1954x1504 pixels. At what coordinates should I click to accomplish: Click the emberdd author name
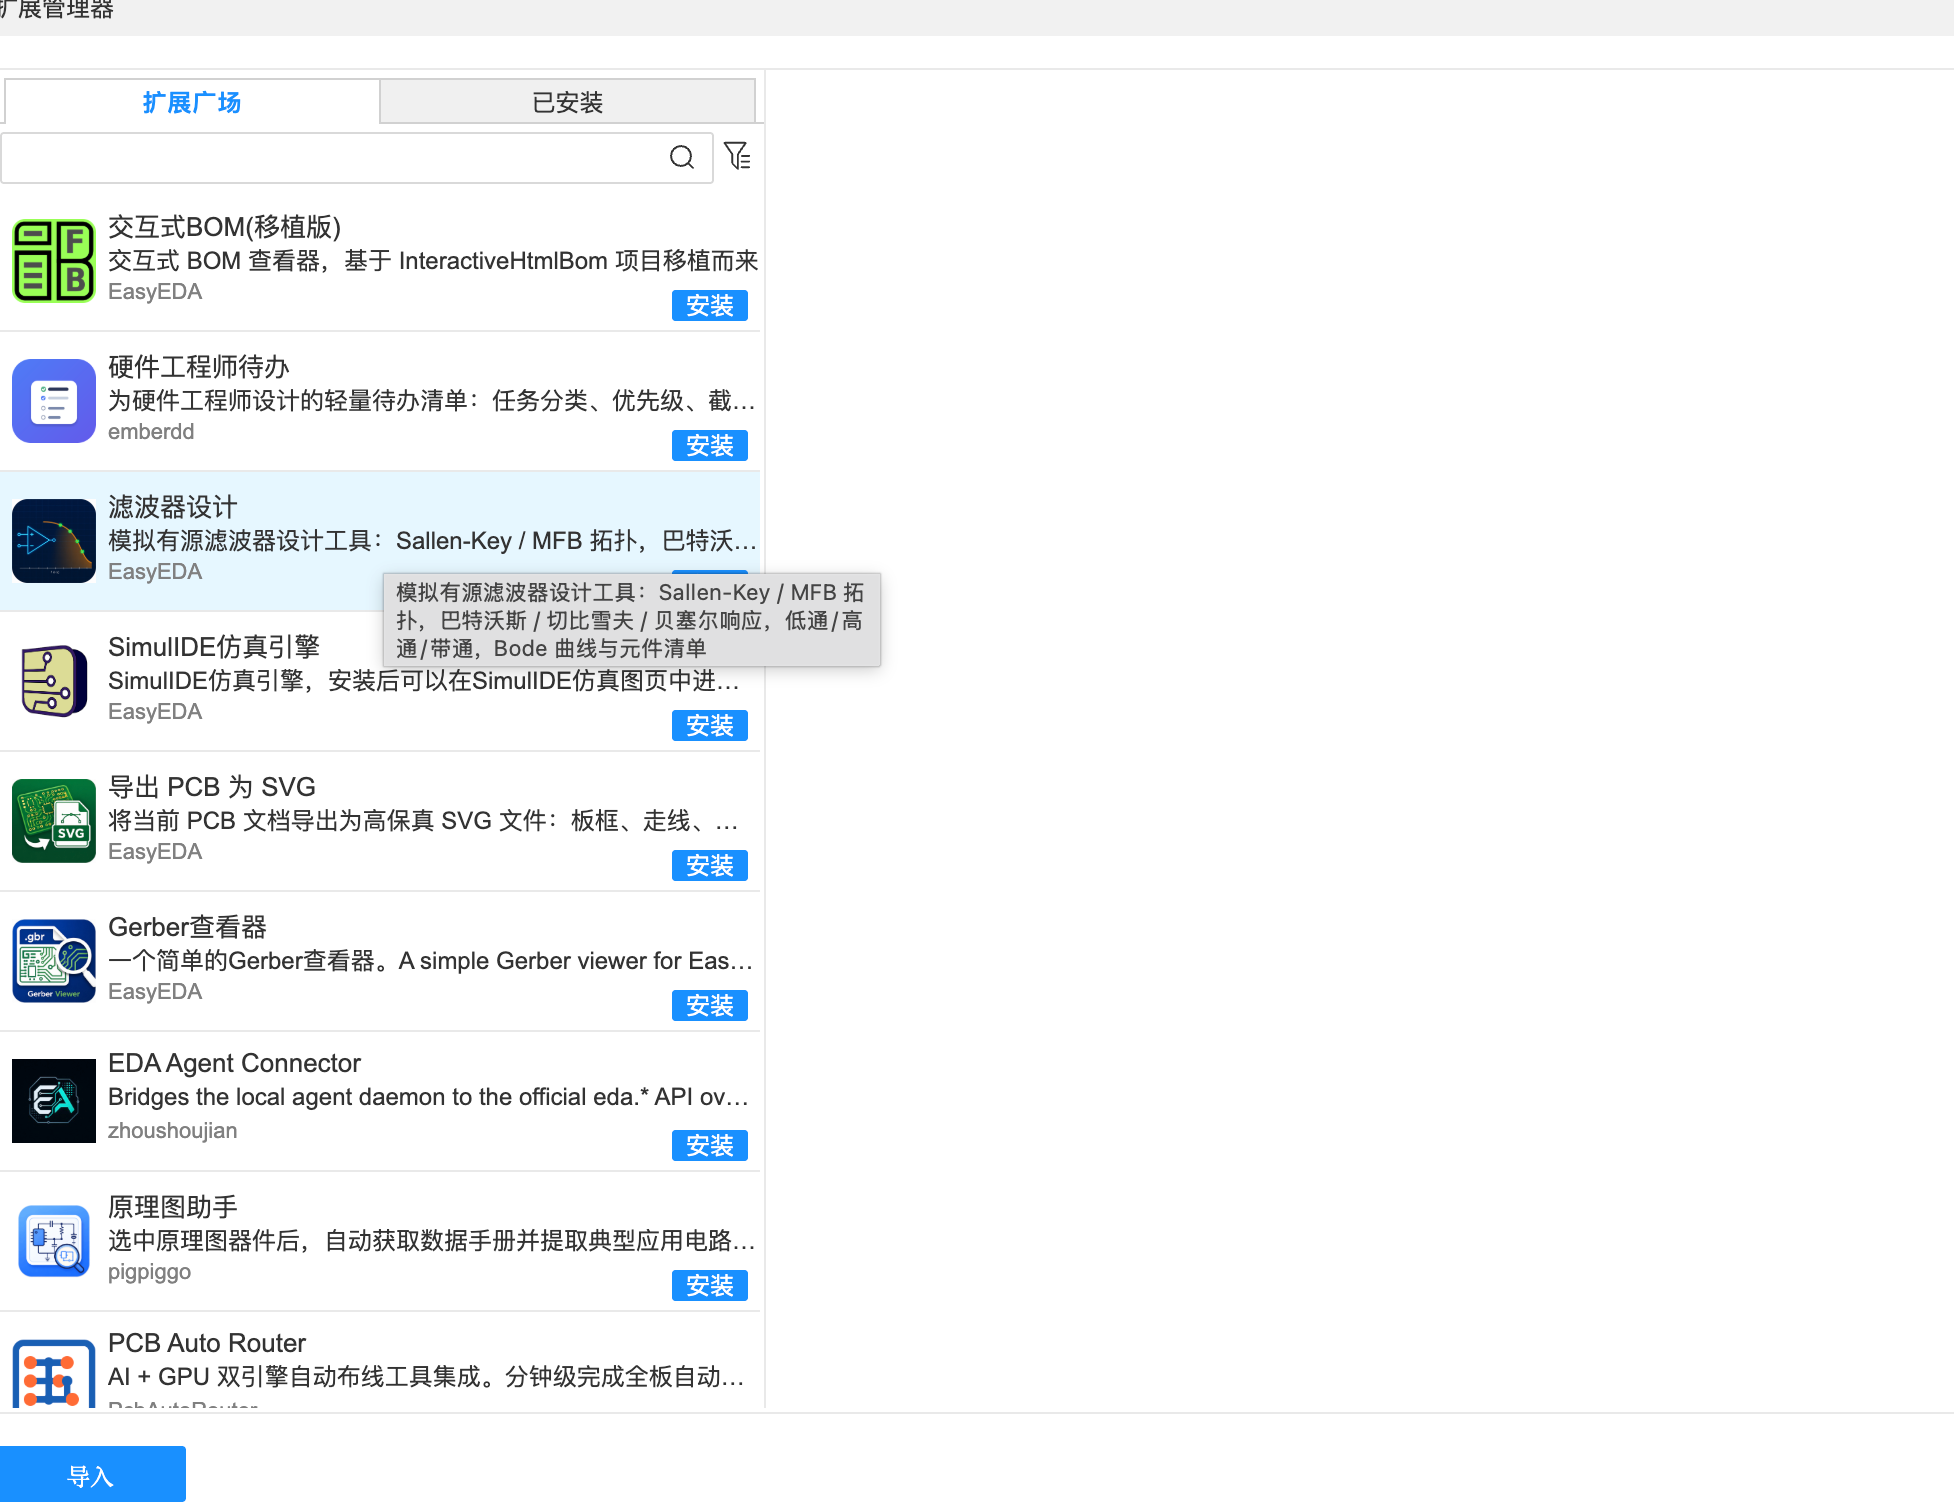[151, 432]
